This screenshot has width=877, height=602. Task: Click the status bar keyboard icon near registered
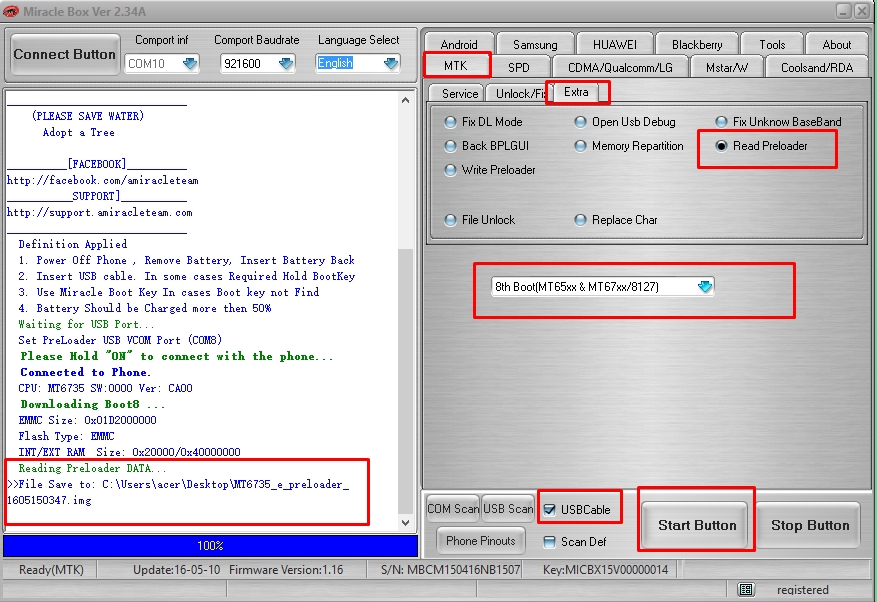746,589
